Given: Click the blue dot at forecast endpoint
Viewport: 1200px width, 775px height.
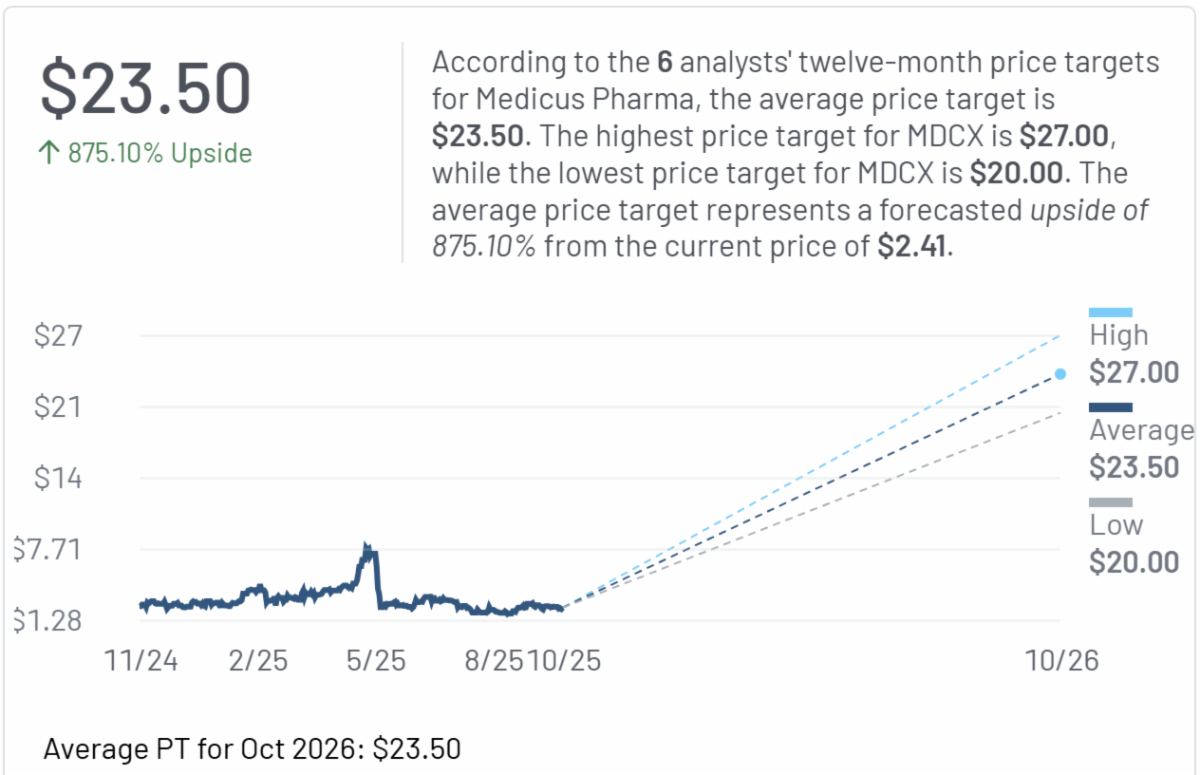Looking at the screenshot, I should pyautogui.click(x=1060, y=374).
